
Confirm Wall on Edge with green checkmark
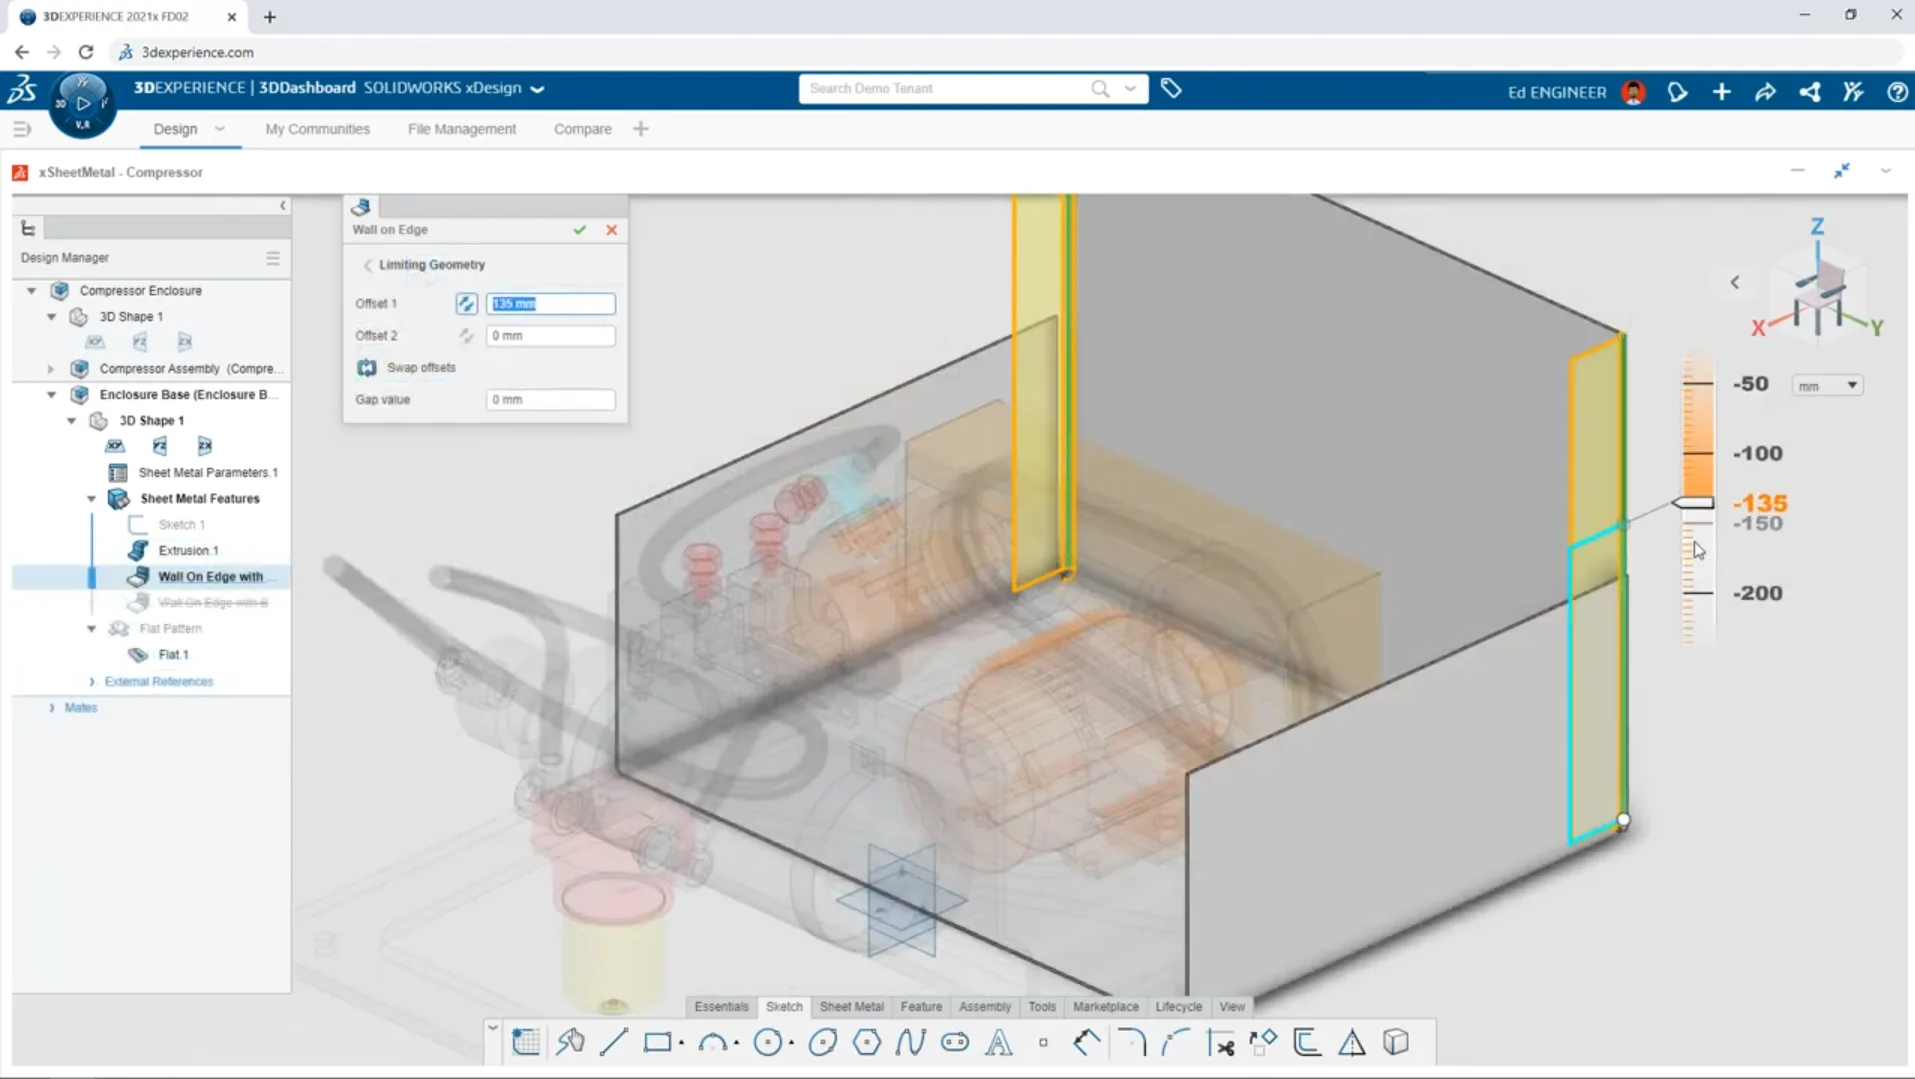pos(579,230)
